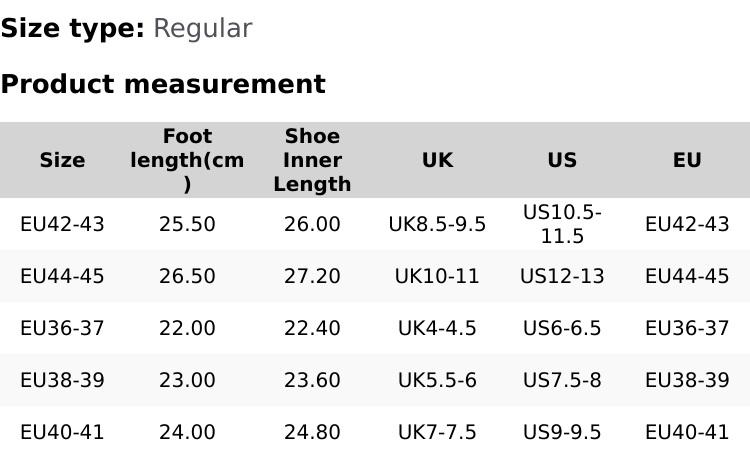
Task: Click the Product measurement heading
Action: pyautogui.click(x=163, y=84)
